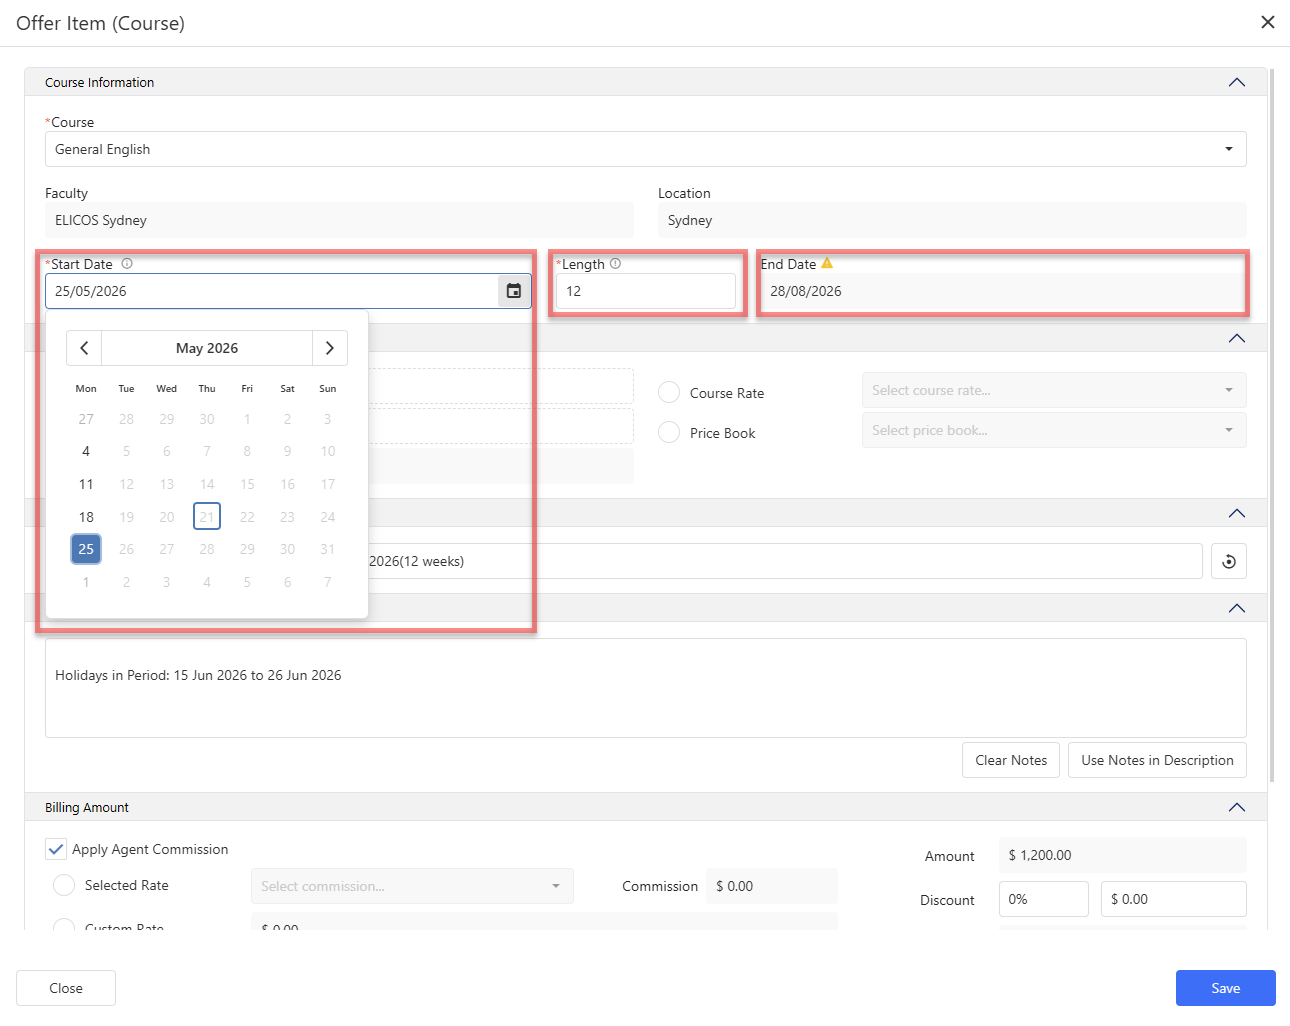Click May 2026 month header in calendar
1290x1026 pixels.
[207, 348]
